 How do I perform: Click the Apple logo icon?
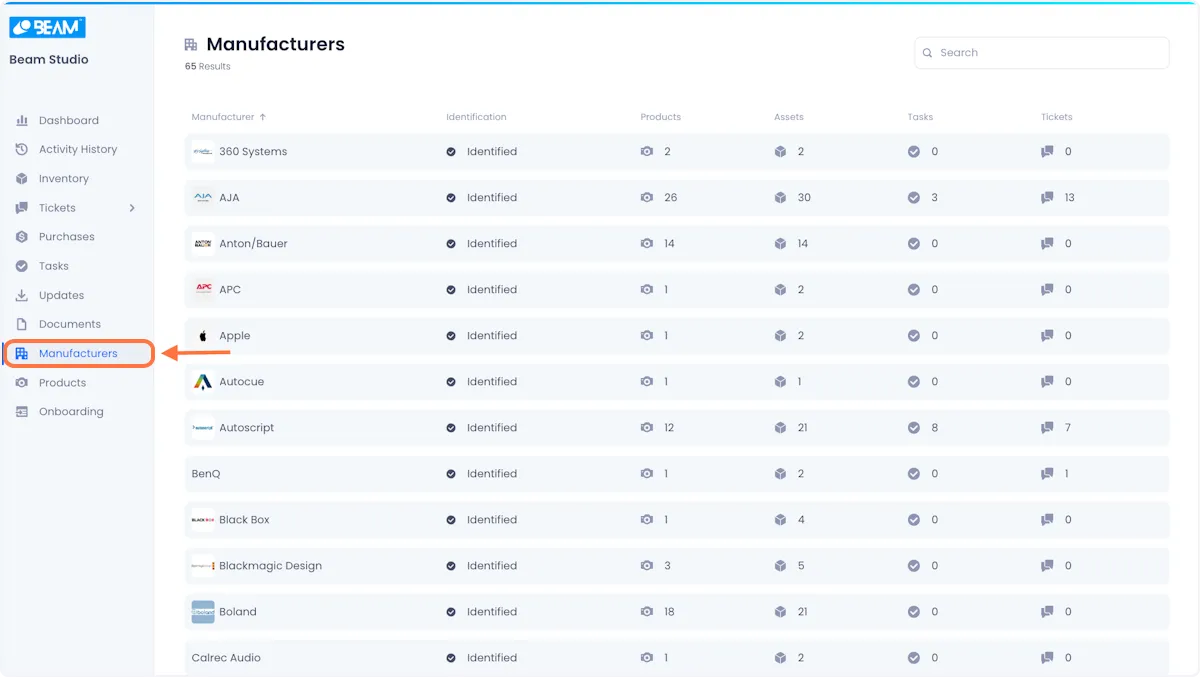coord(203,336)
